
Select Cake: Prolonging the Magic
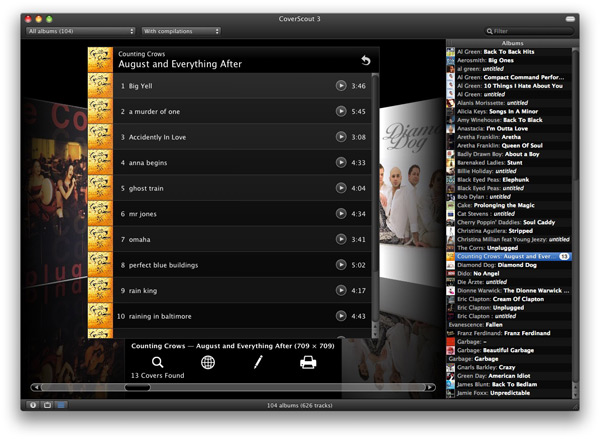click(x=509, y=205)
